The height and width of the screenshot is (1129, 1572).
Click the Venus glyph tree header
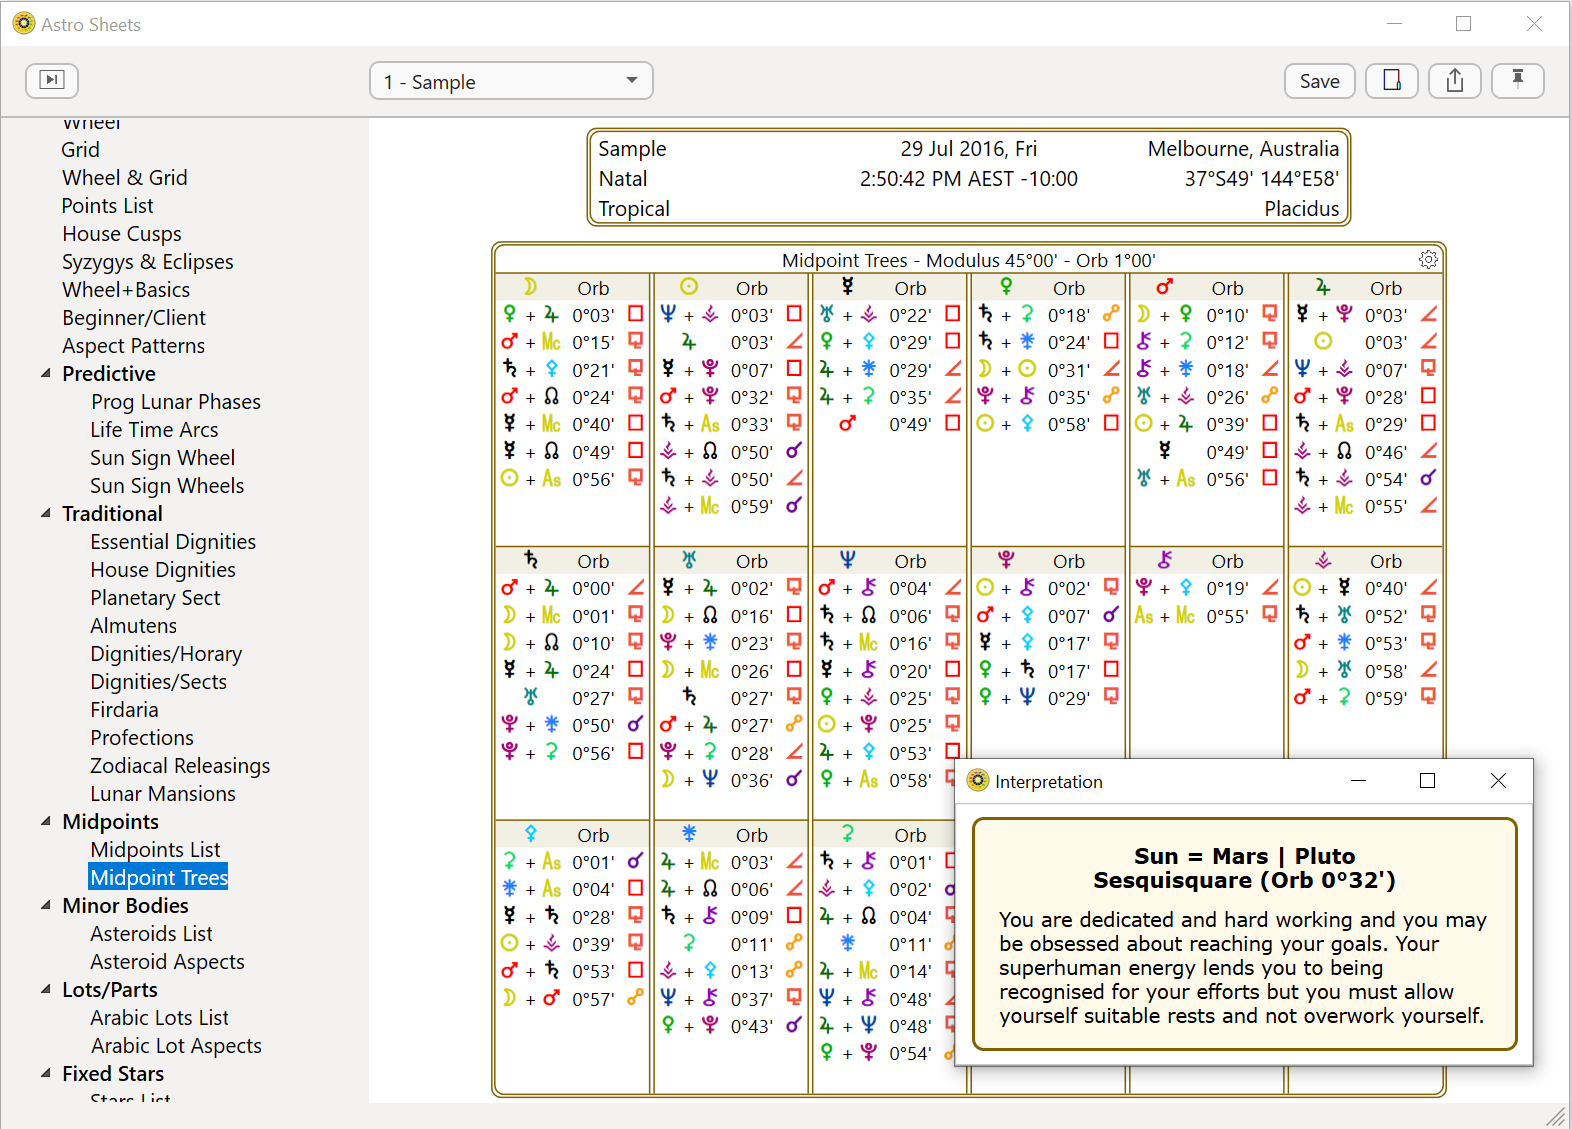pyautogui.click(x=1006, y=287)
